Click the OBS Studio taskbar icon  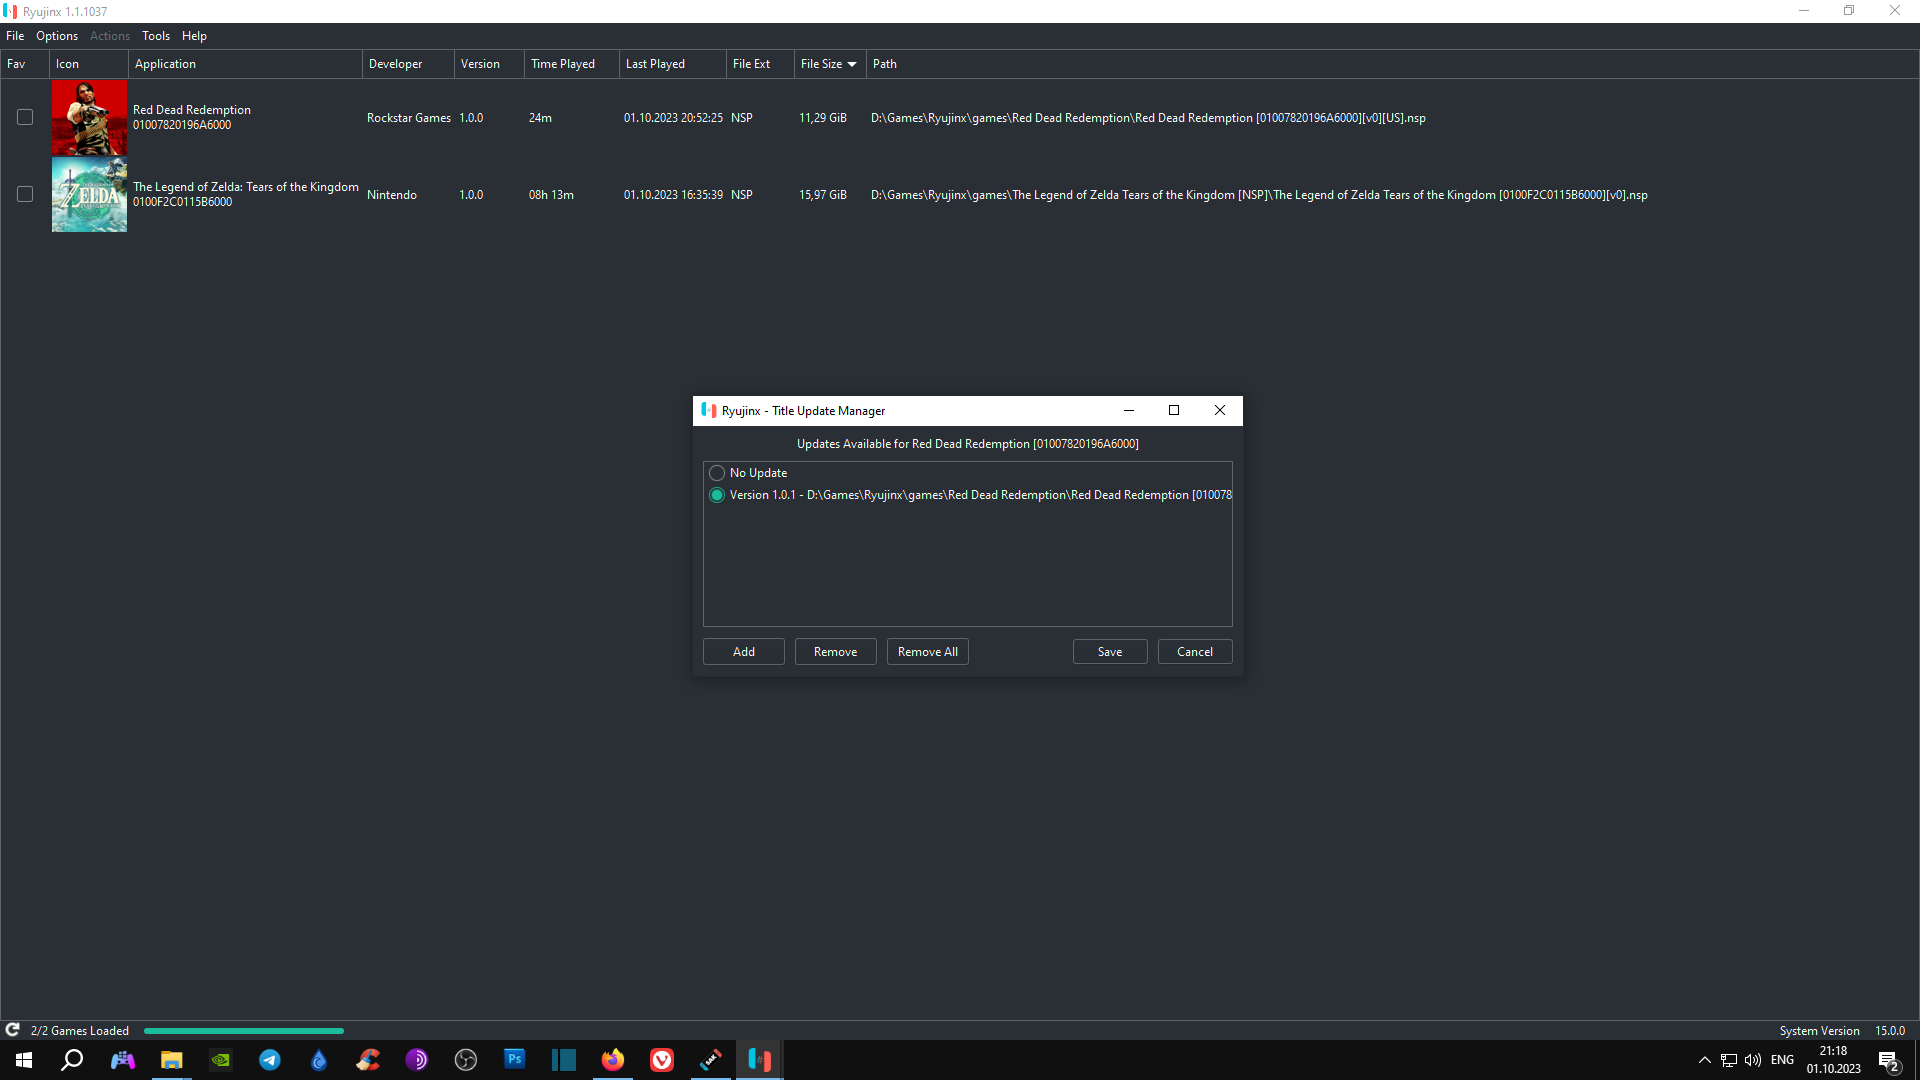[466, 1060]
